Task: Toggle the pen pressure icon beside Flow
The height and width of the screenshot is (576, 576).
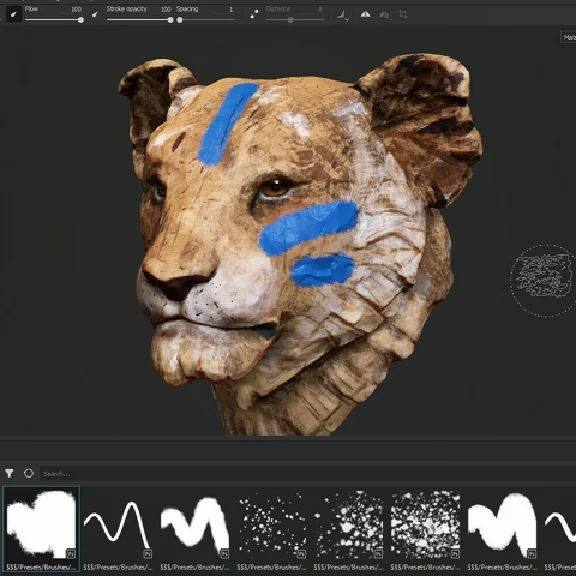Action: [14, 14]
